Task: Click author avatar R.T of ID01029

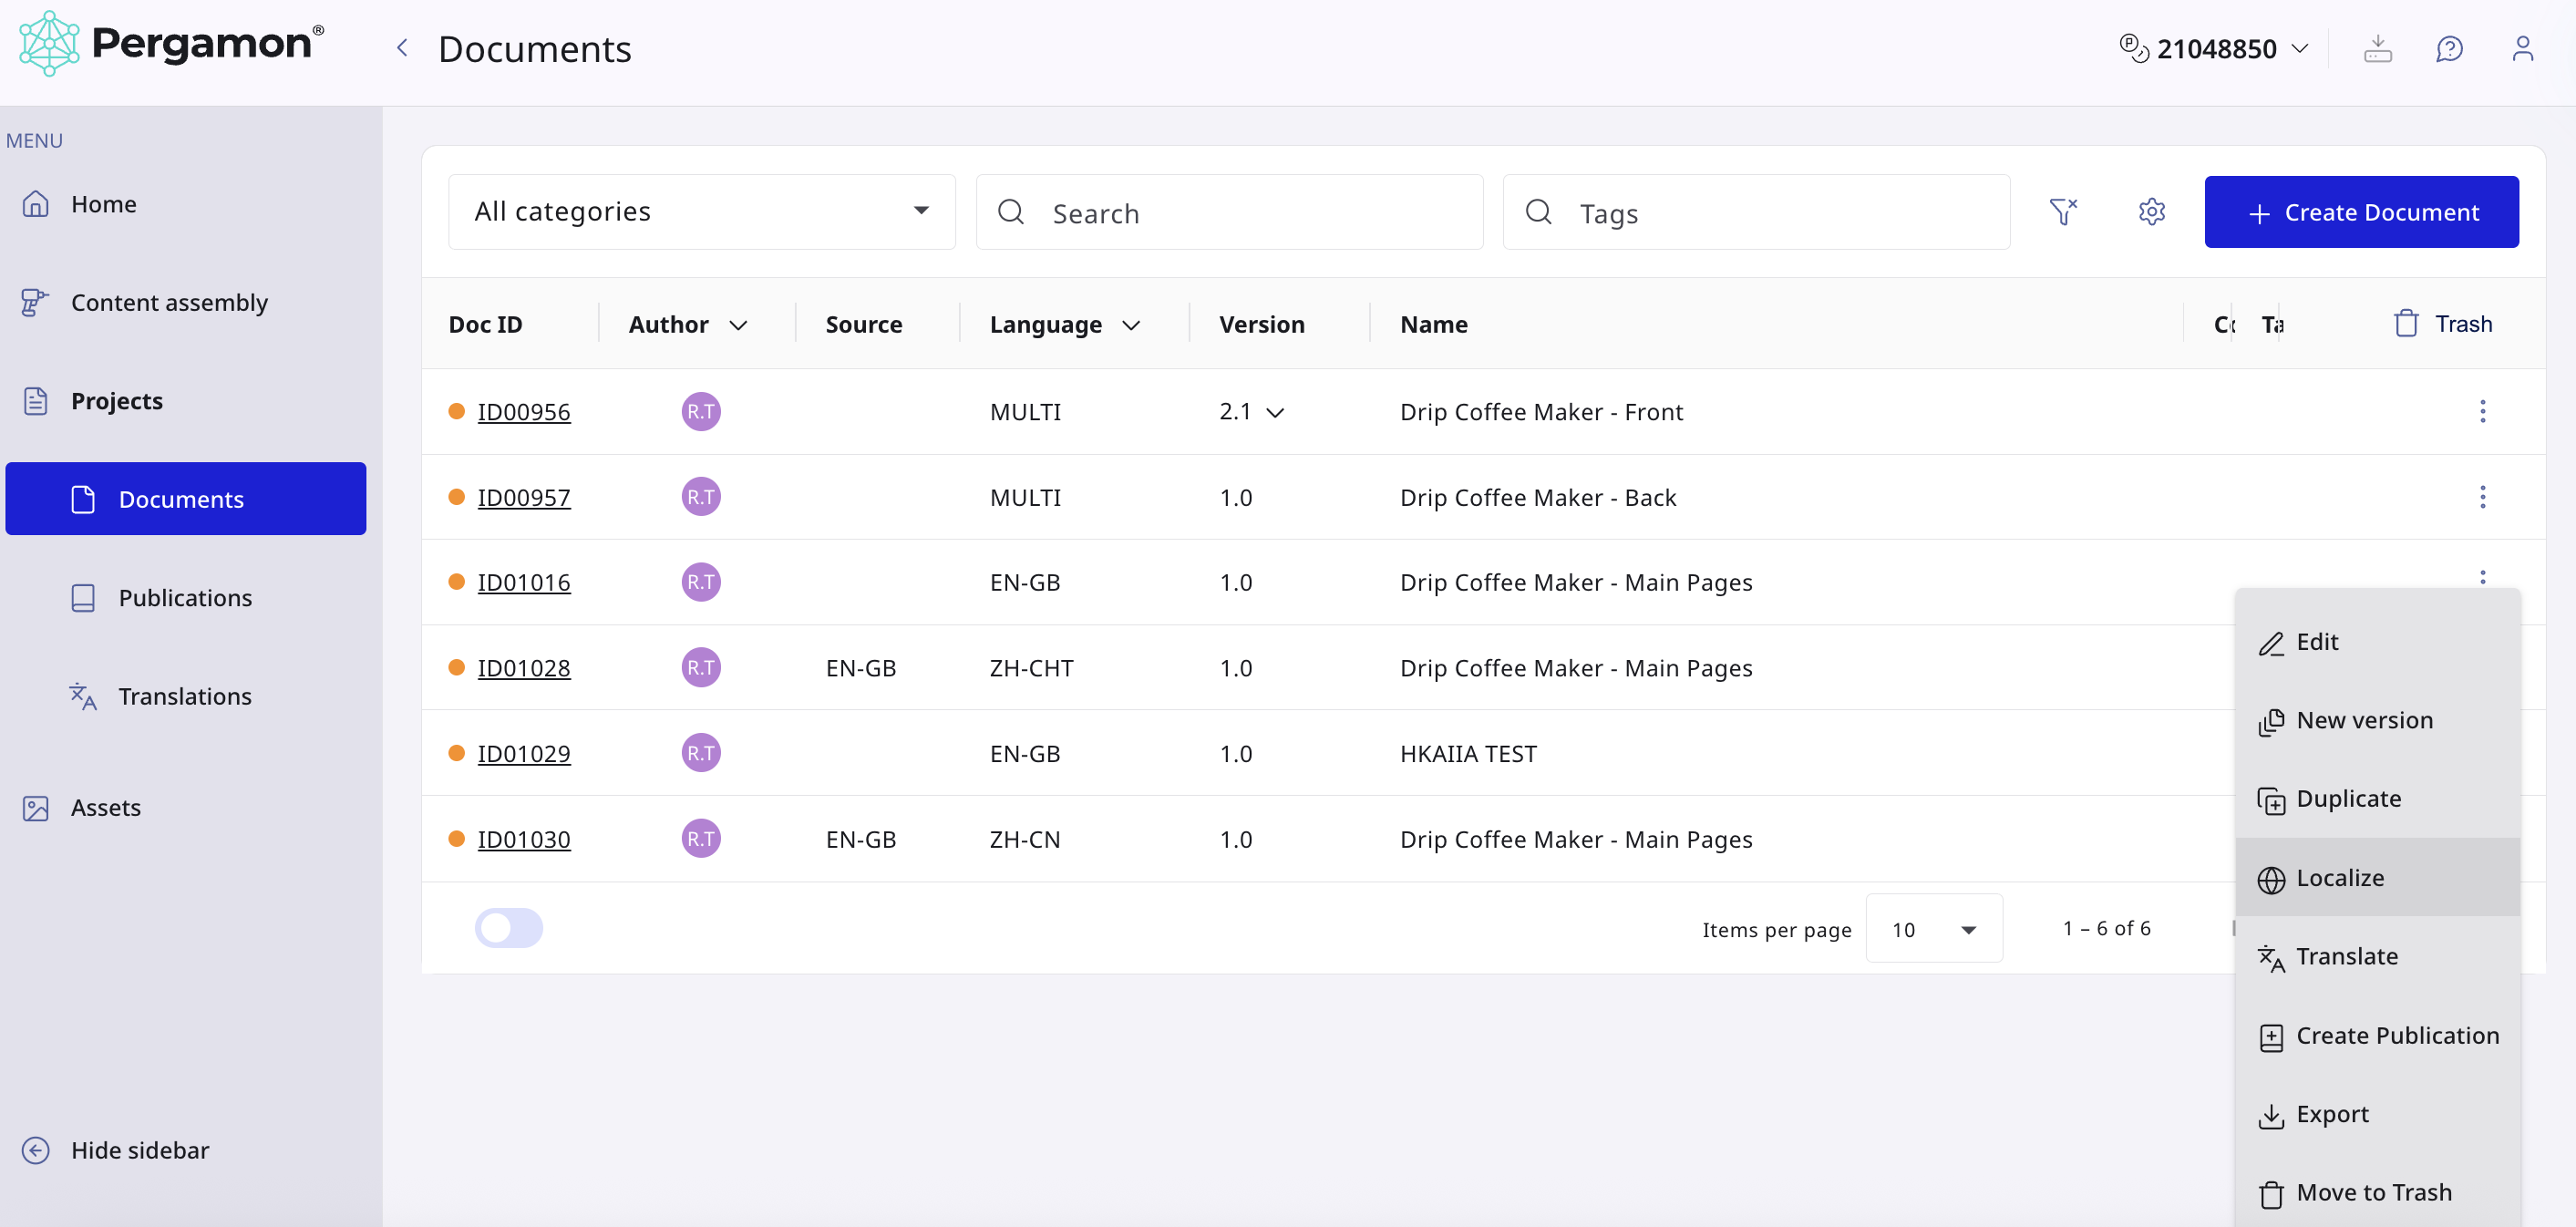Action: tap(701, 753)
